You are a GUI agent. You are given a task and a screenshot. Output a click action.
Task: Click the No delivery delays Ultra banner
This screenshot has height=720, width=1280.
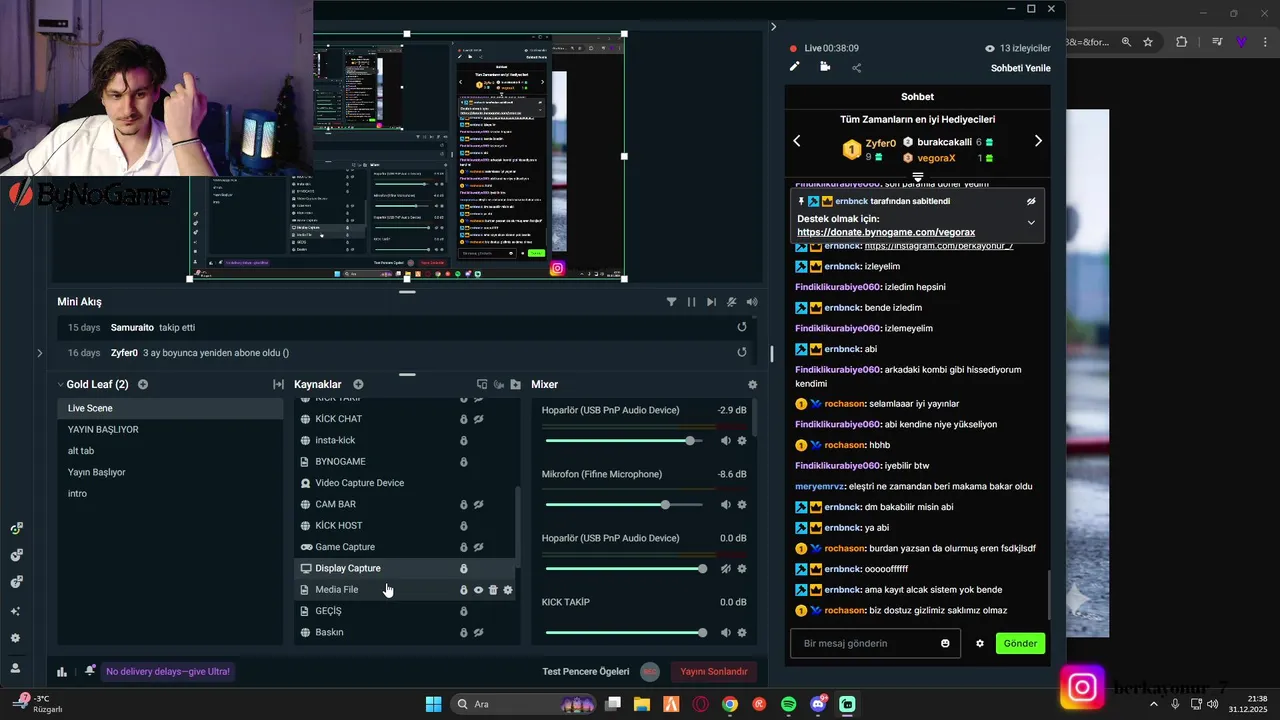pos(168,672)
